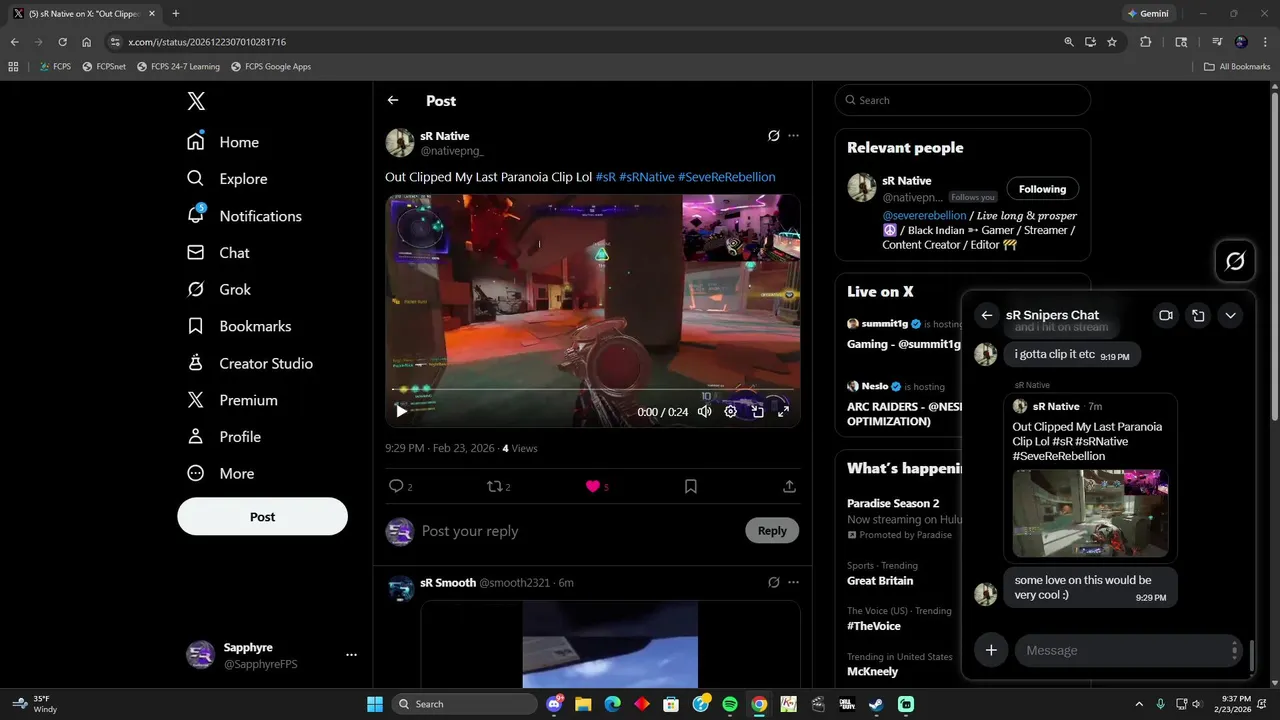Click the chat panel scrollbar

(1251, 655)
